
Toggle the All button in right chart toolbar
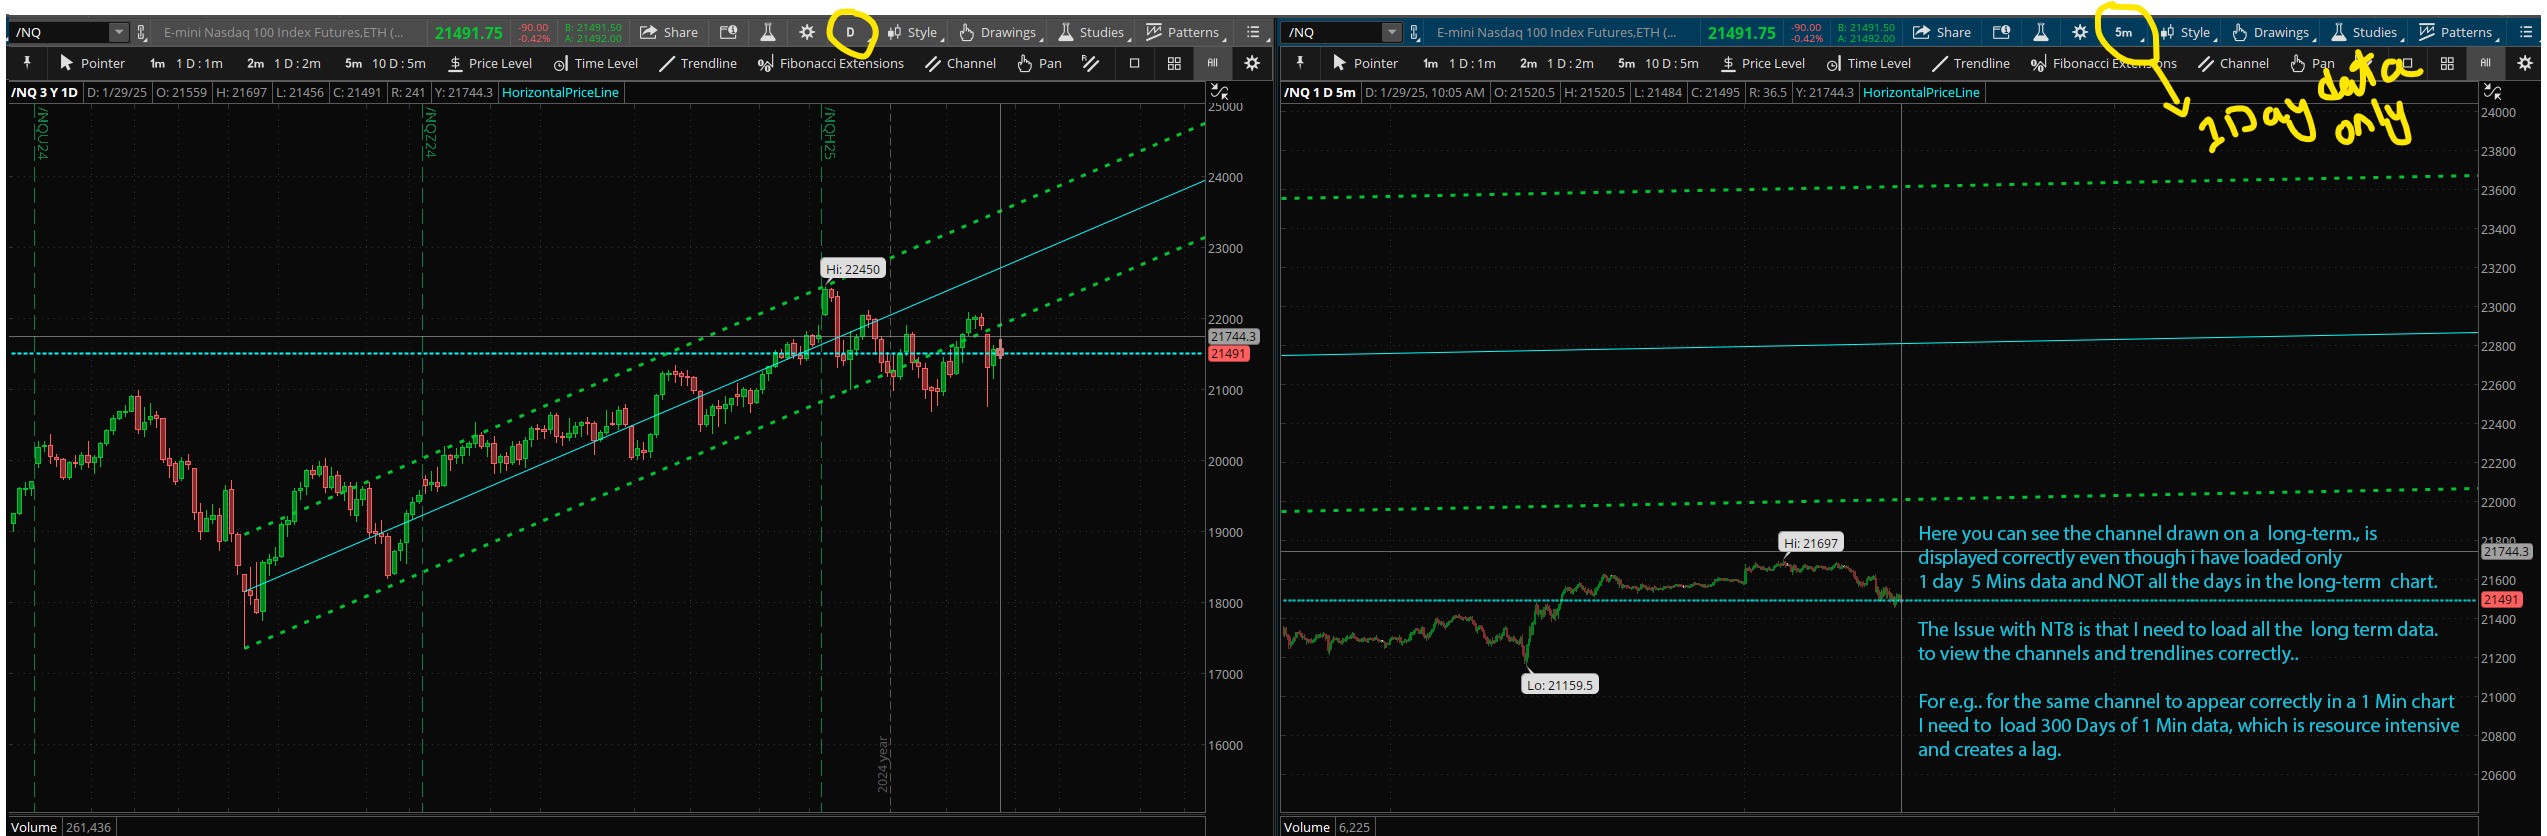(x=2485, y=63)
